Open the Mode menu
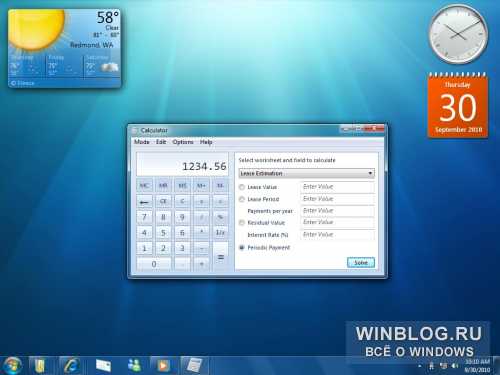 tap(142, 142)
